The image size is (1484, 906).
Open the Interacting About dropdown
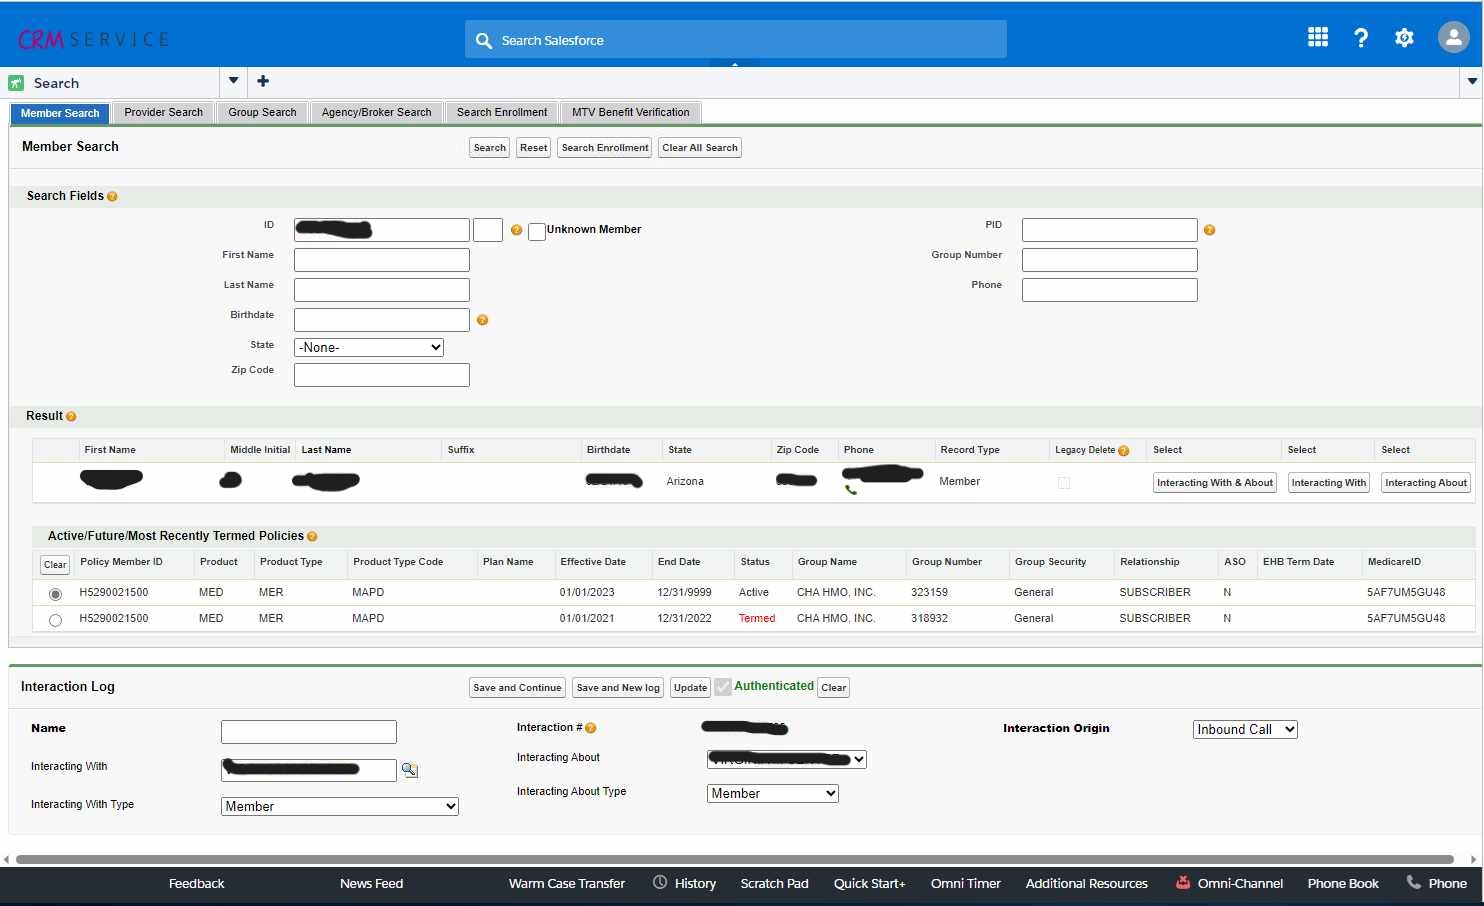pyautogui.click(x=786, y=759)
